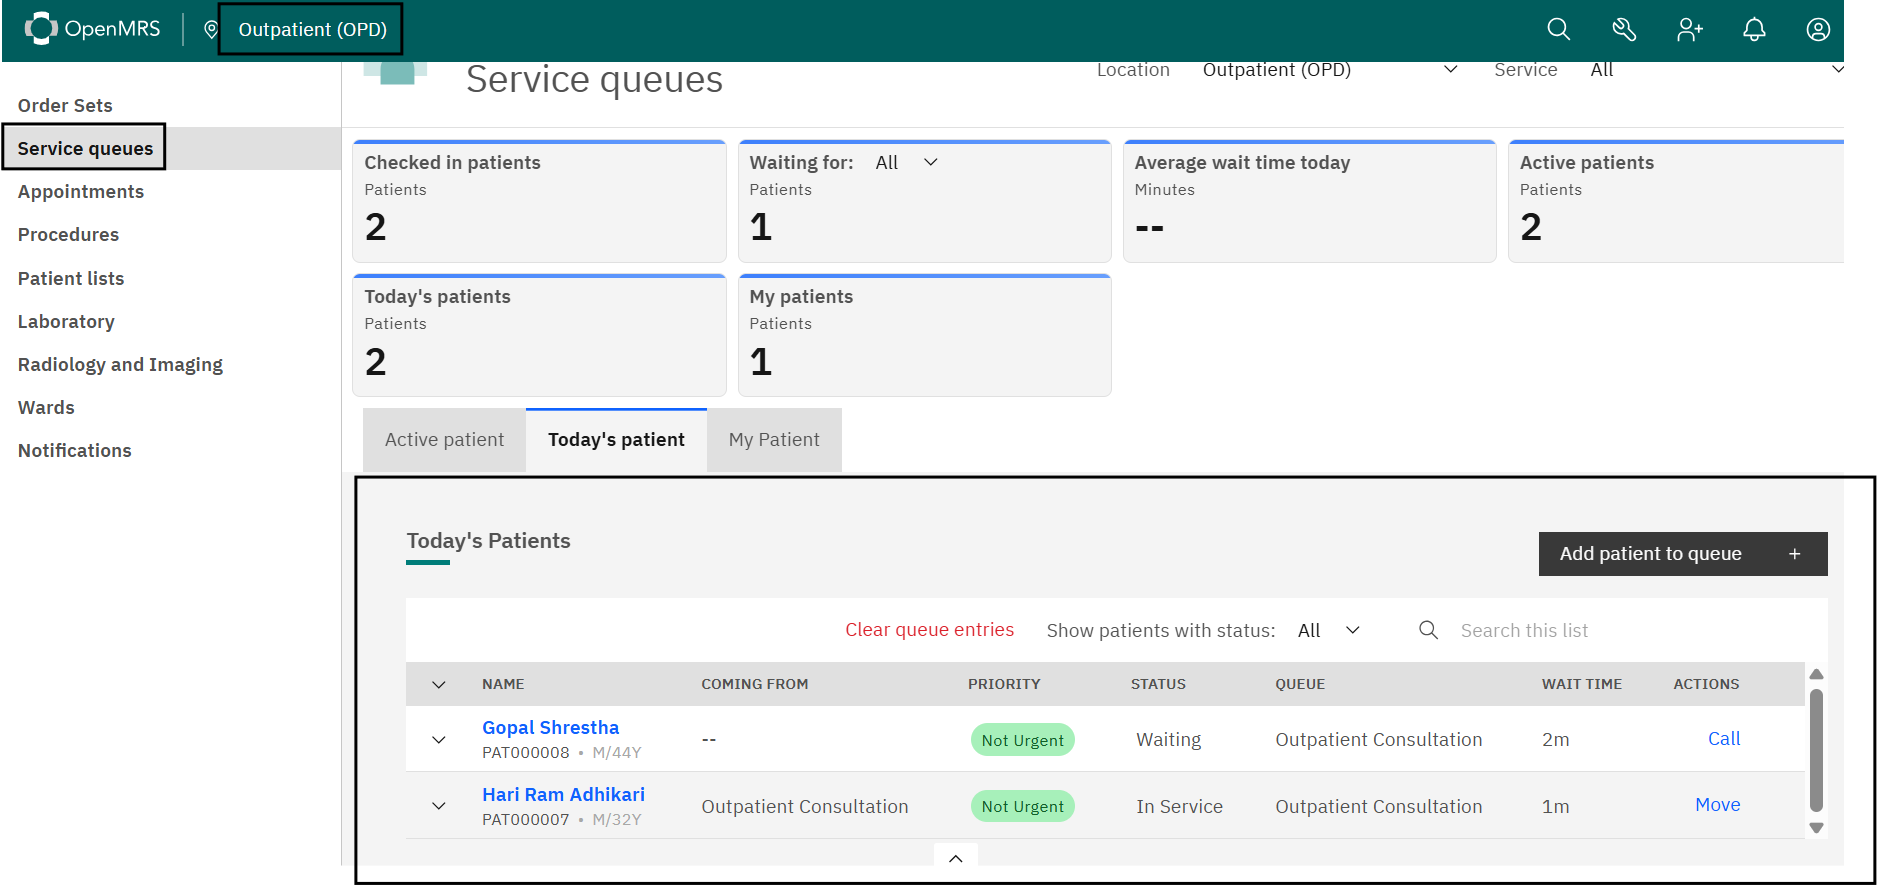Screen dimensions: 1877x885
Task: Collapse the table with the bottom chevron
Action: pos(956,857)
